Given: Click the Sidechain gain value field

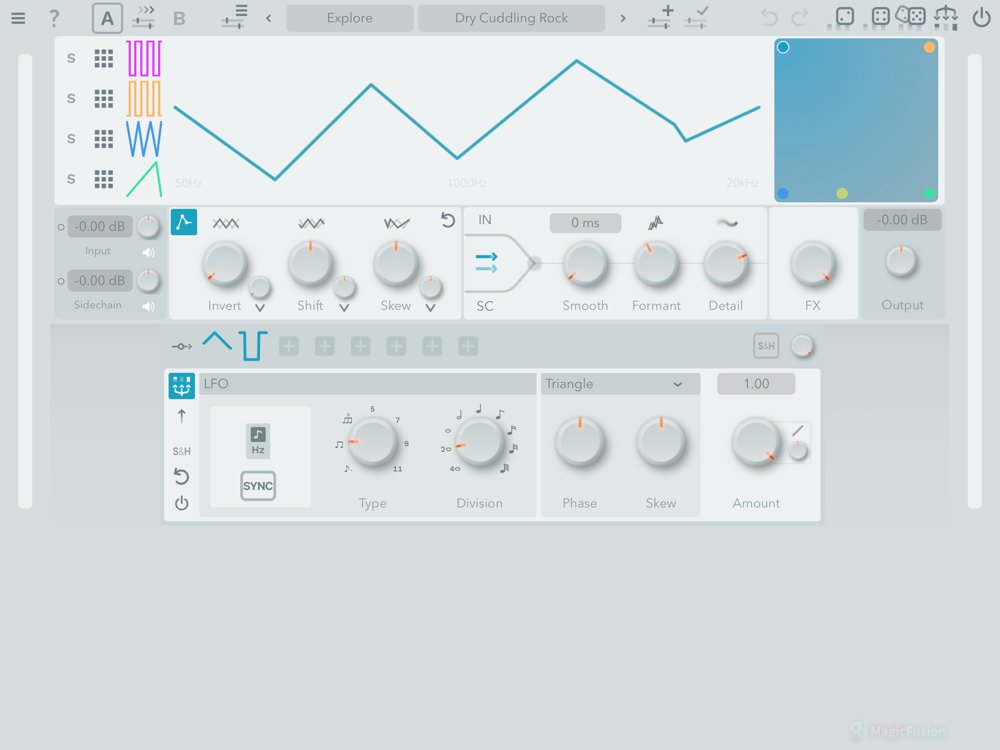Looking at the screenshot, I should (x=100, y=281).
